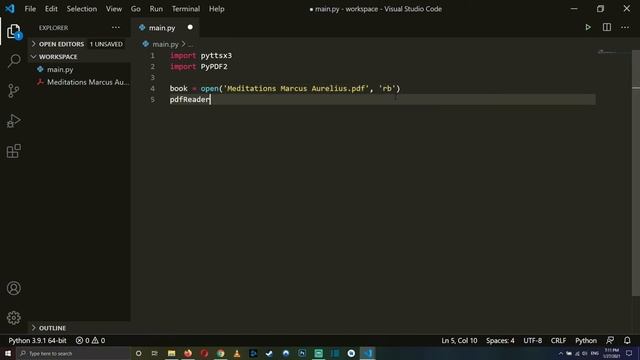Open Firefox from the taskbar
640x360 pixels.
pos(188,353)
